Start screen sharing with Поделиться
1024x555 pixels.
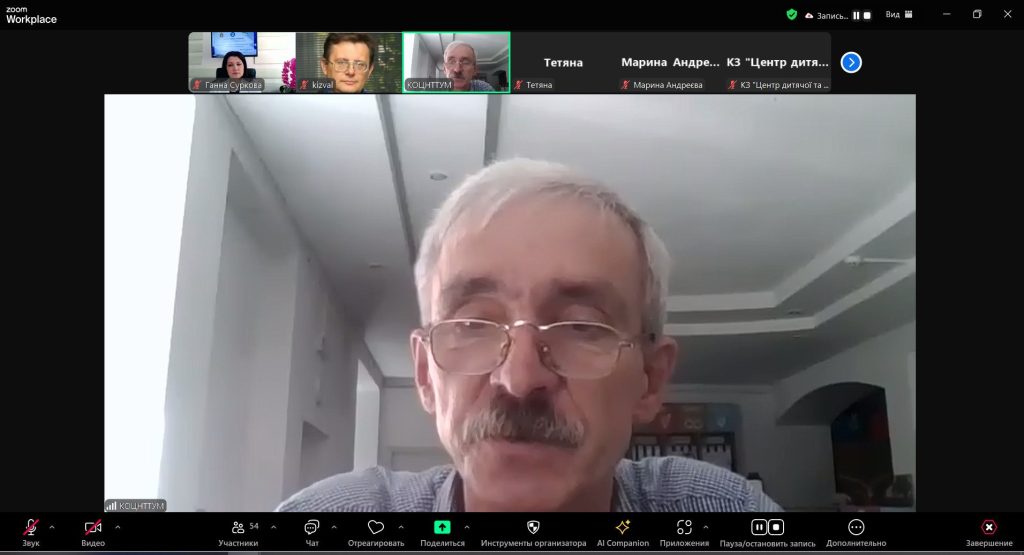[x=442, y=528]
